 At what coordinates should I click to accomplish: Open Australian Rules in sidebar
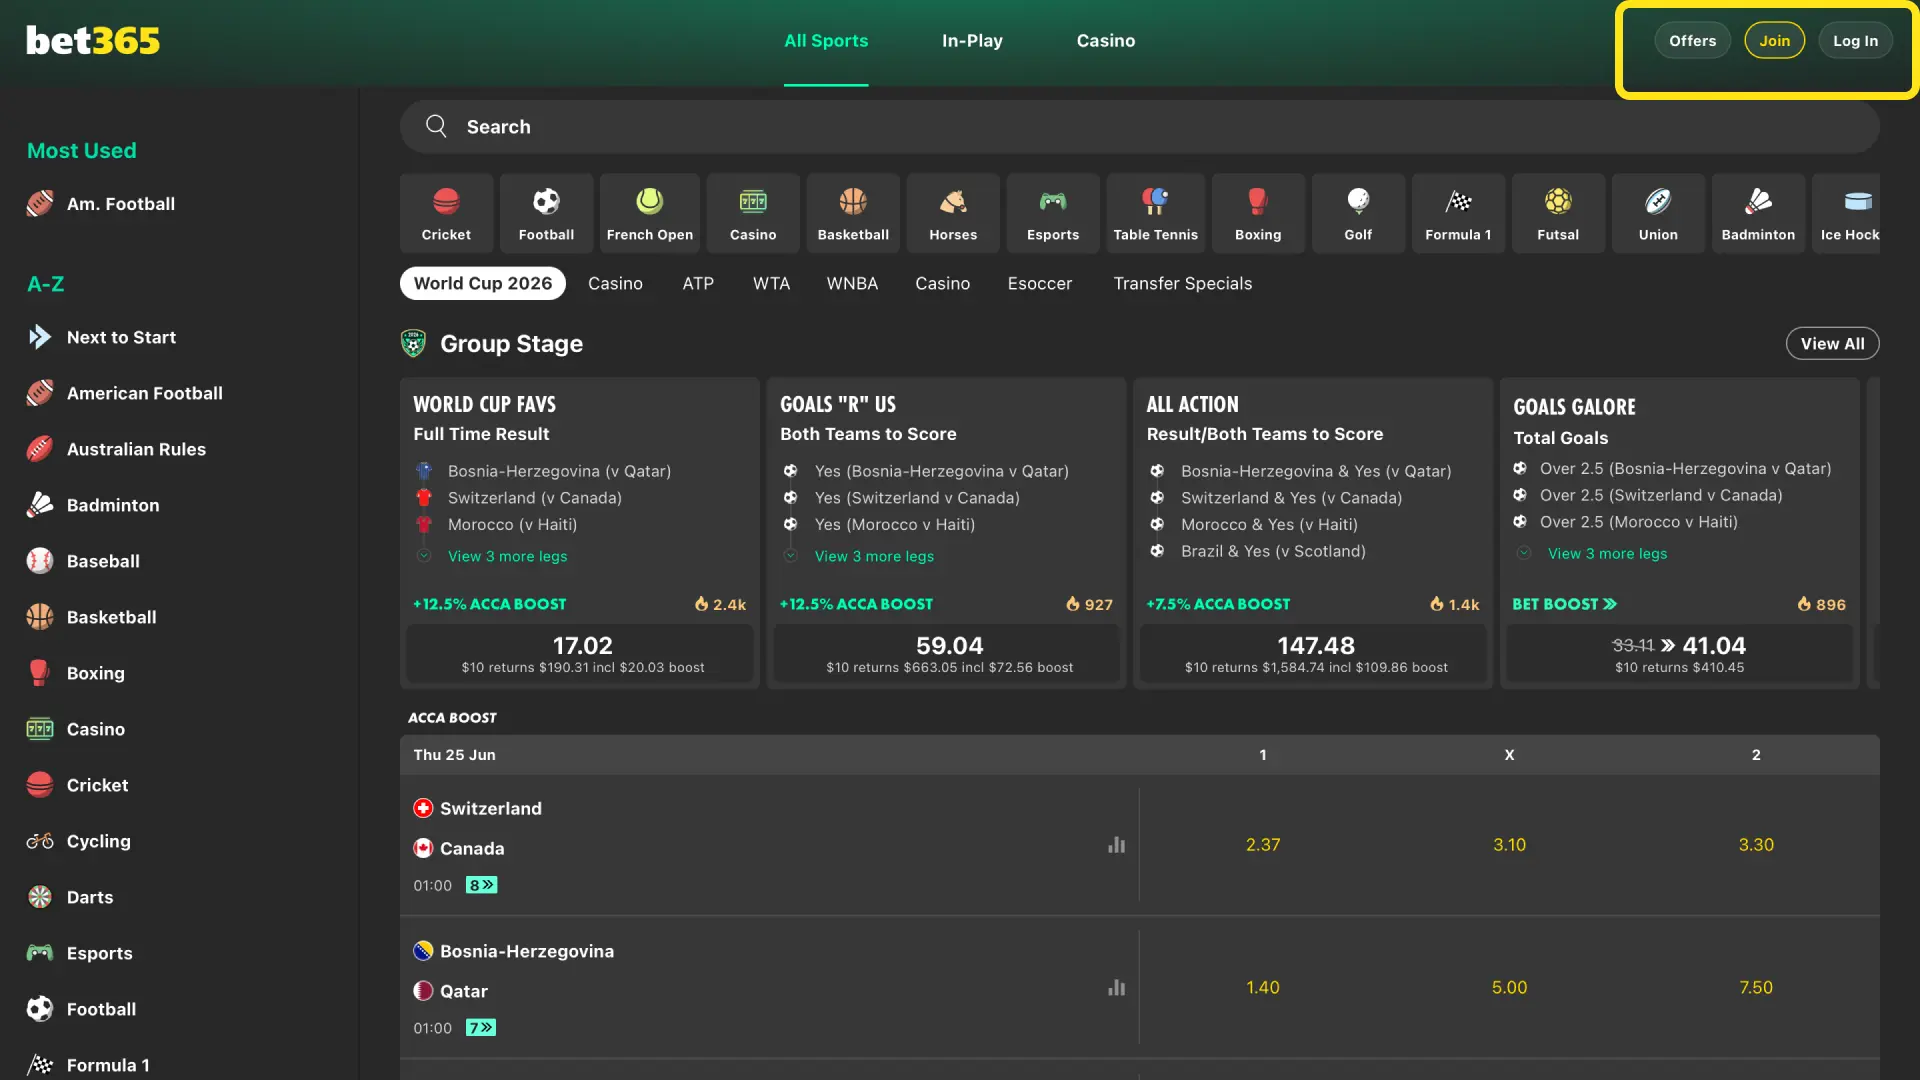click(116, 450)
